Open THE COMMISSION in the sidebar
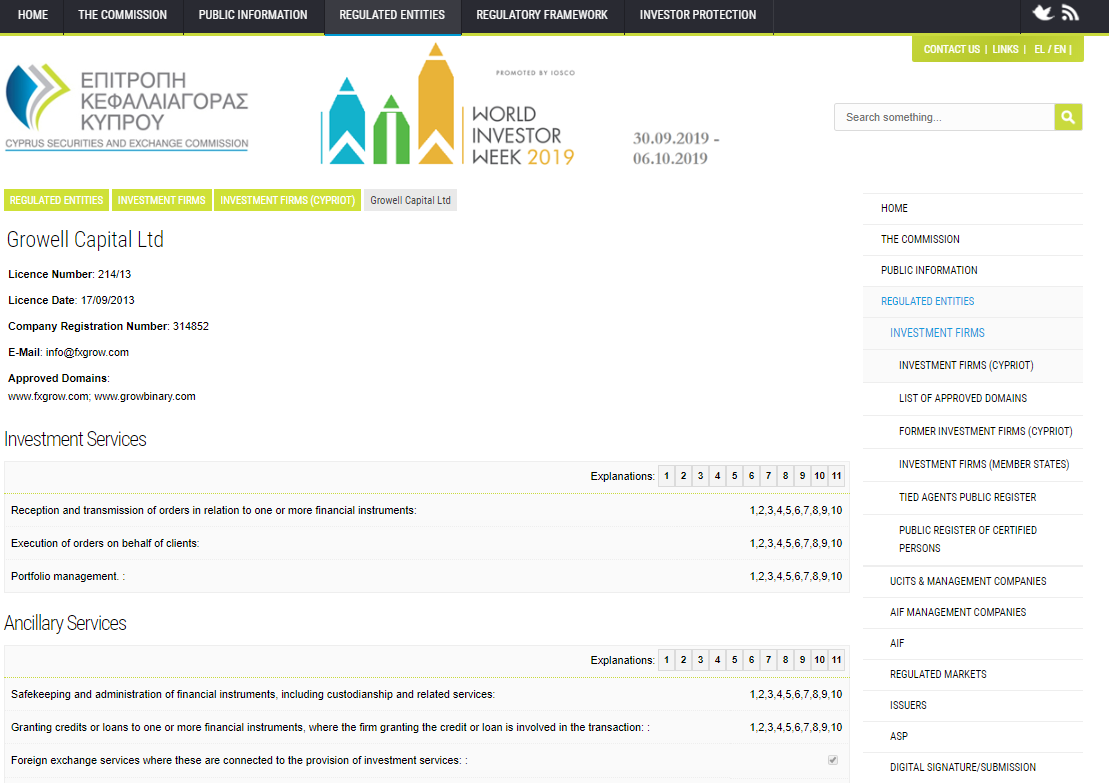1109x783 pixels. coord(972,240)
